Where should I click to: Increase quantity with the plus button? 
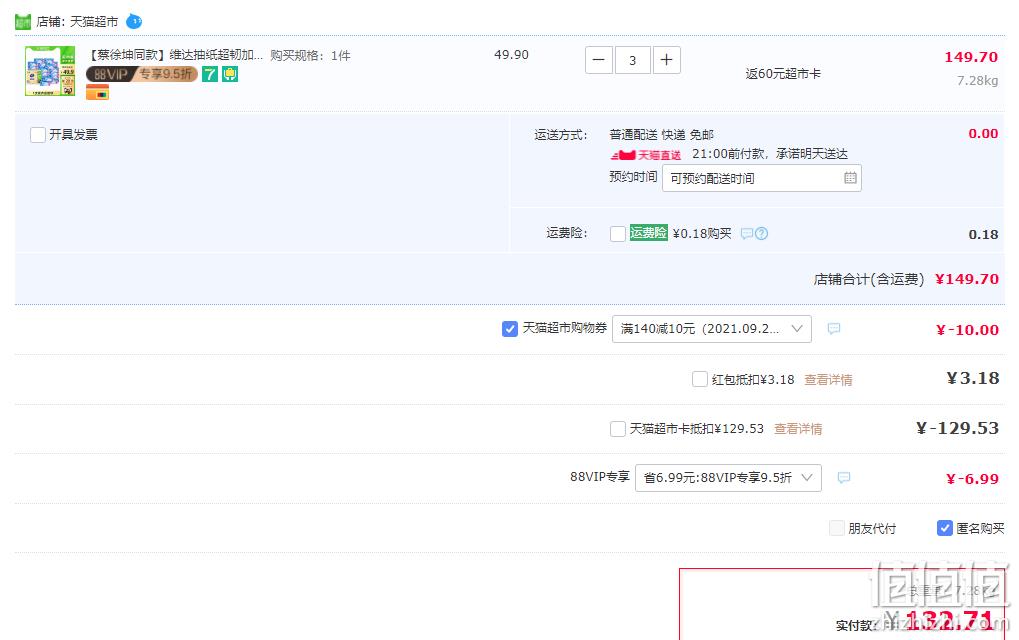pos(667,60)
